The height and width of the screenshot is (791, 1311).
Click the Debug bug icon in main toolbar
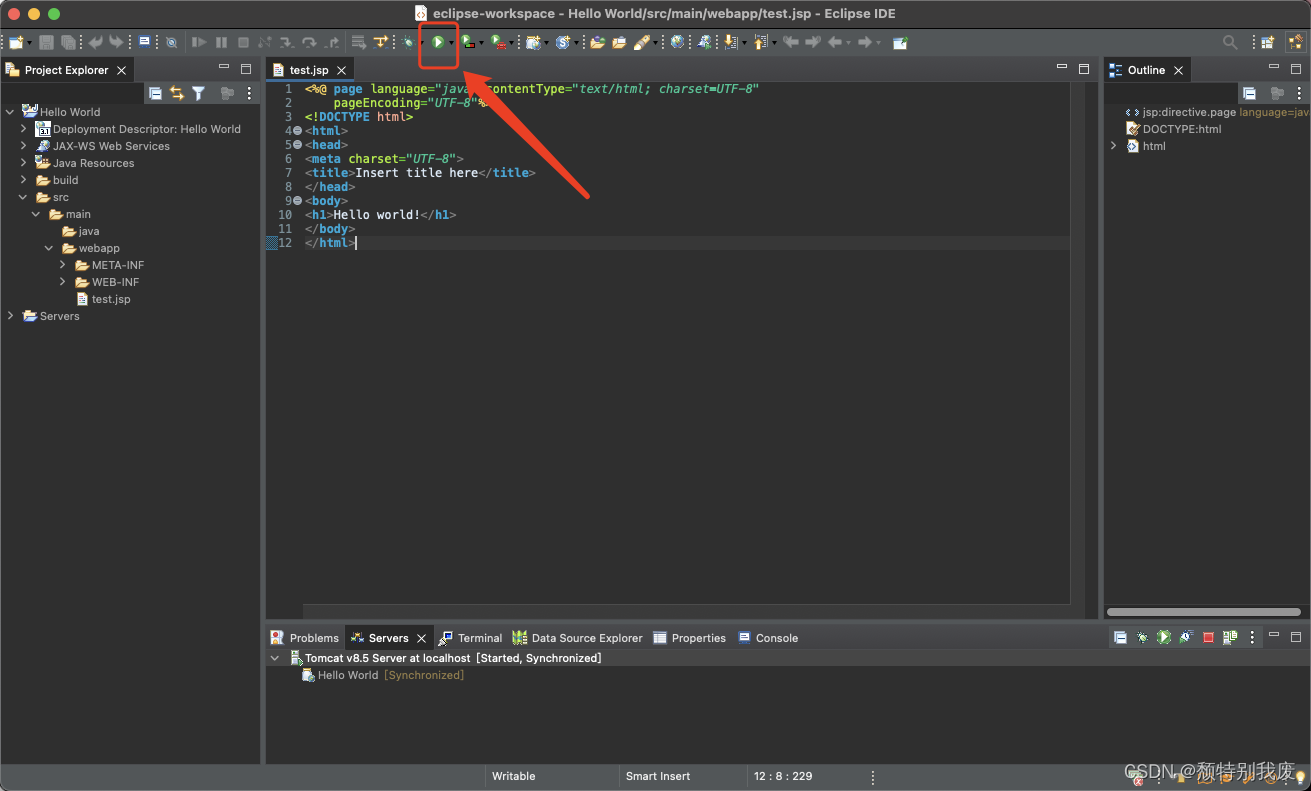408,42
